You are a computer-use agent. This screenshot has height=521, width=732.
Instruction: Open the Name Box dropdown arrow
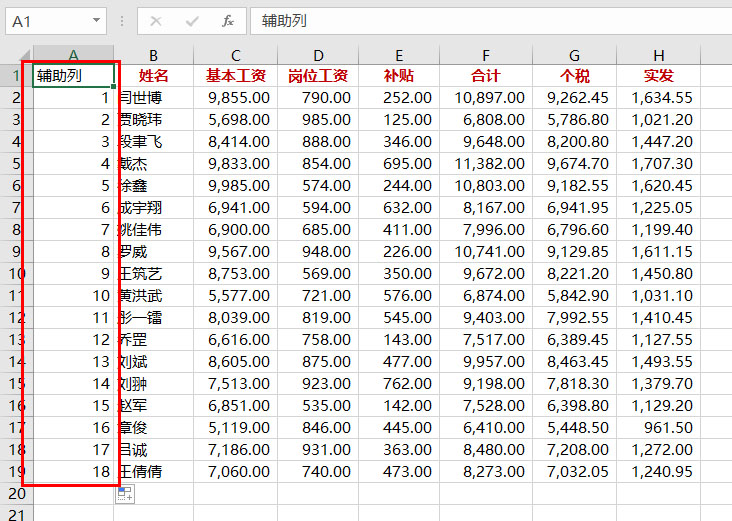click(x=96, y=21)
